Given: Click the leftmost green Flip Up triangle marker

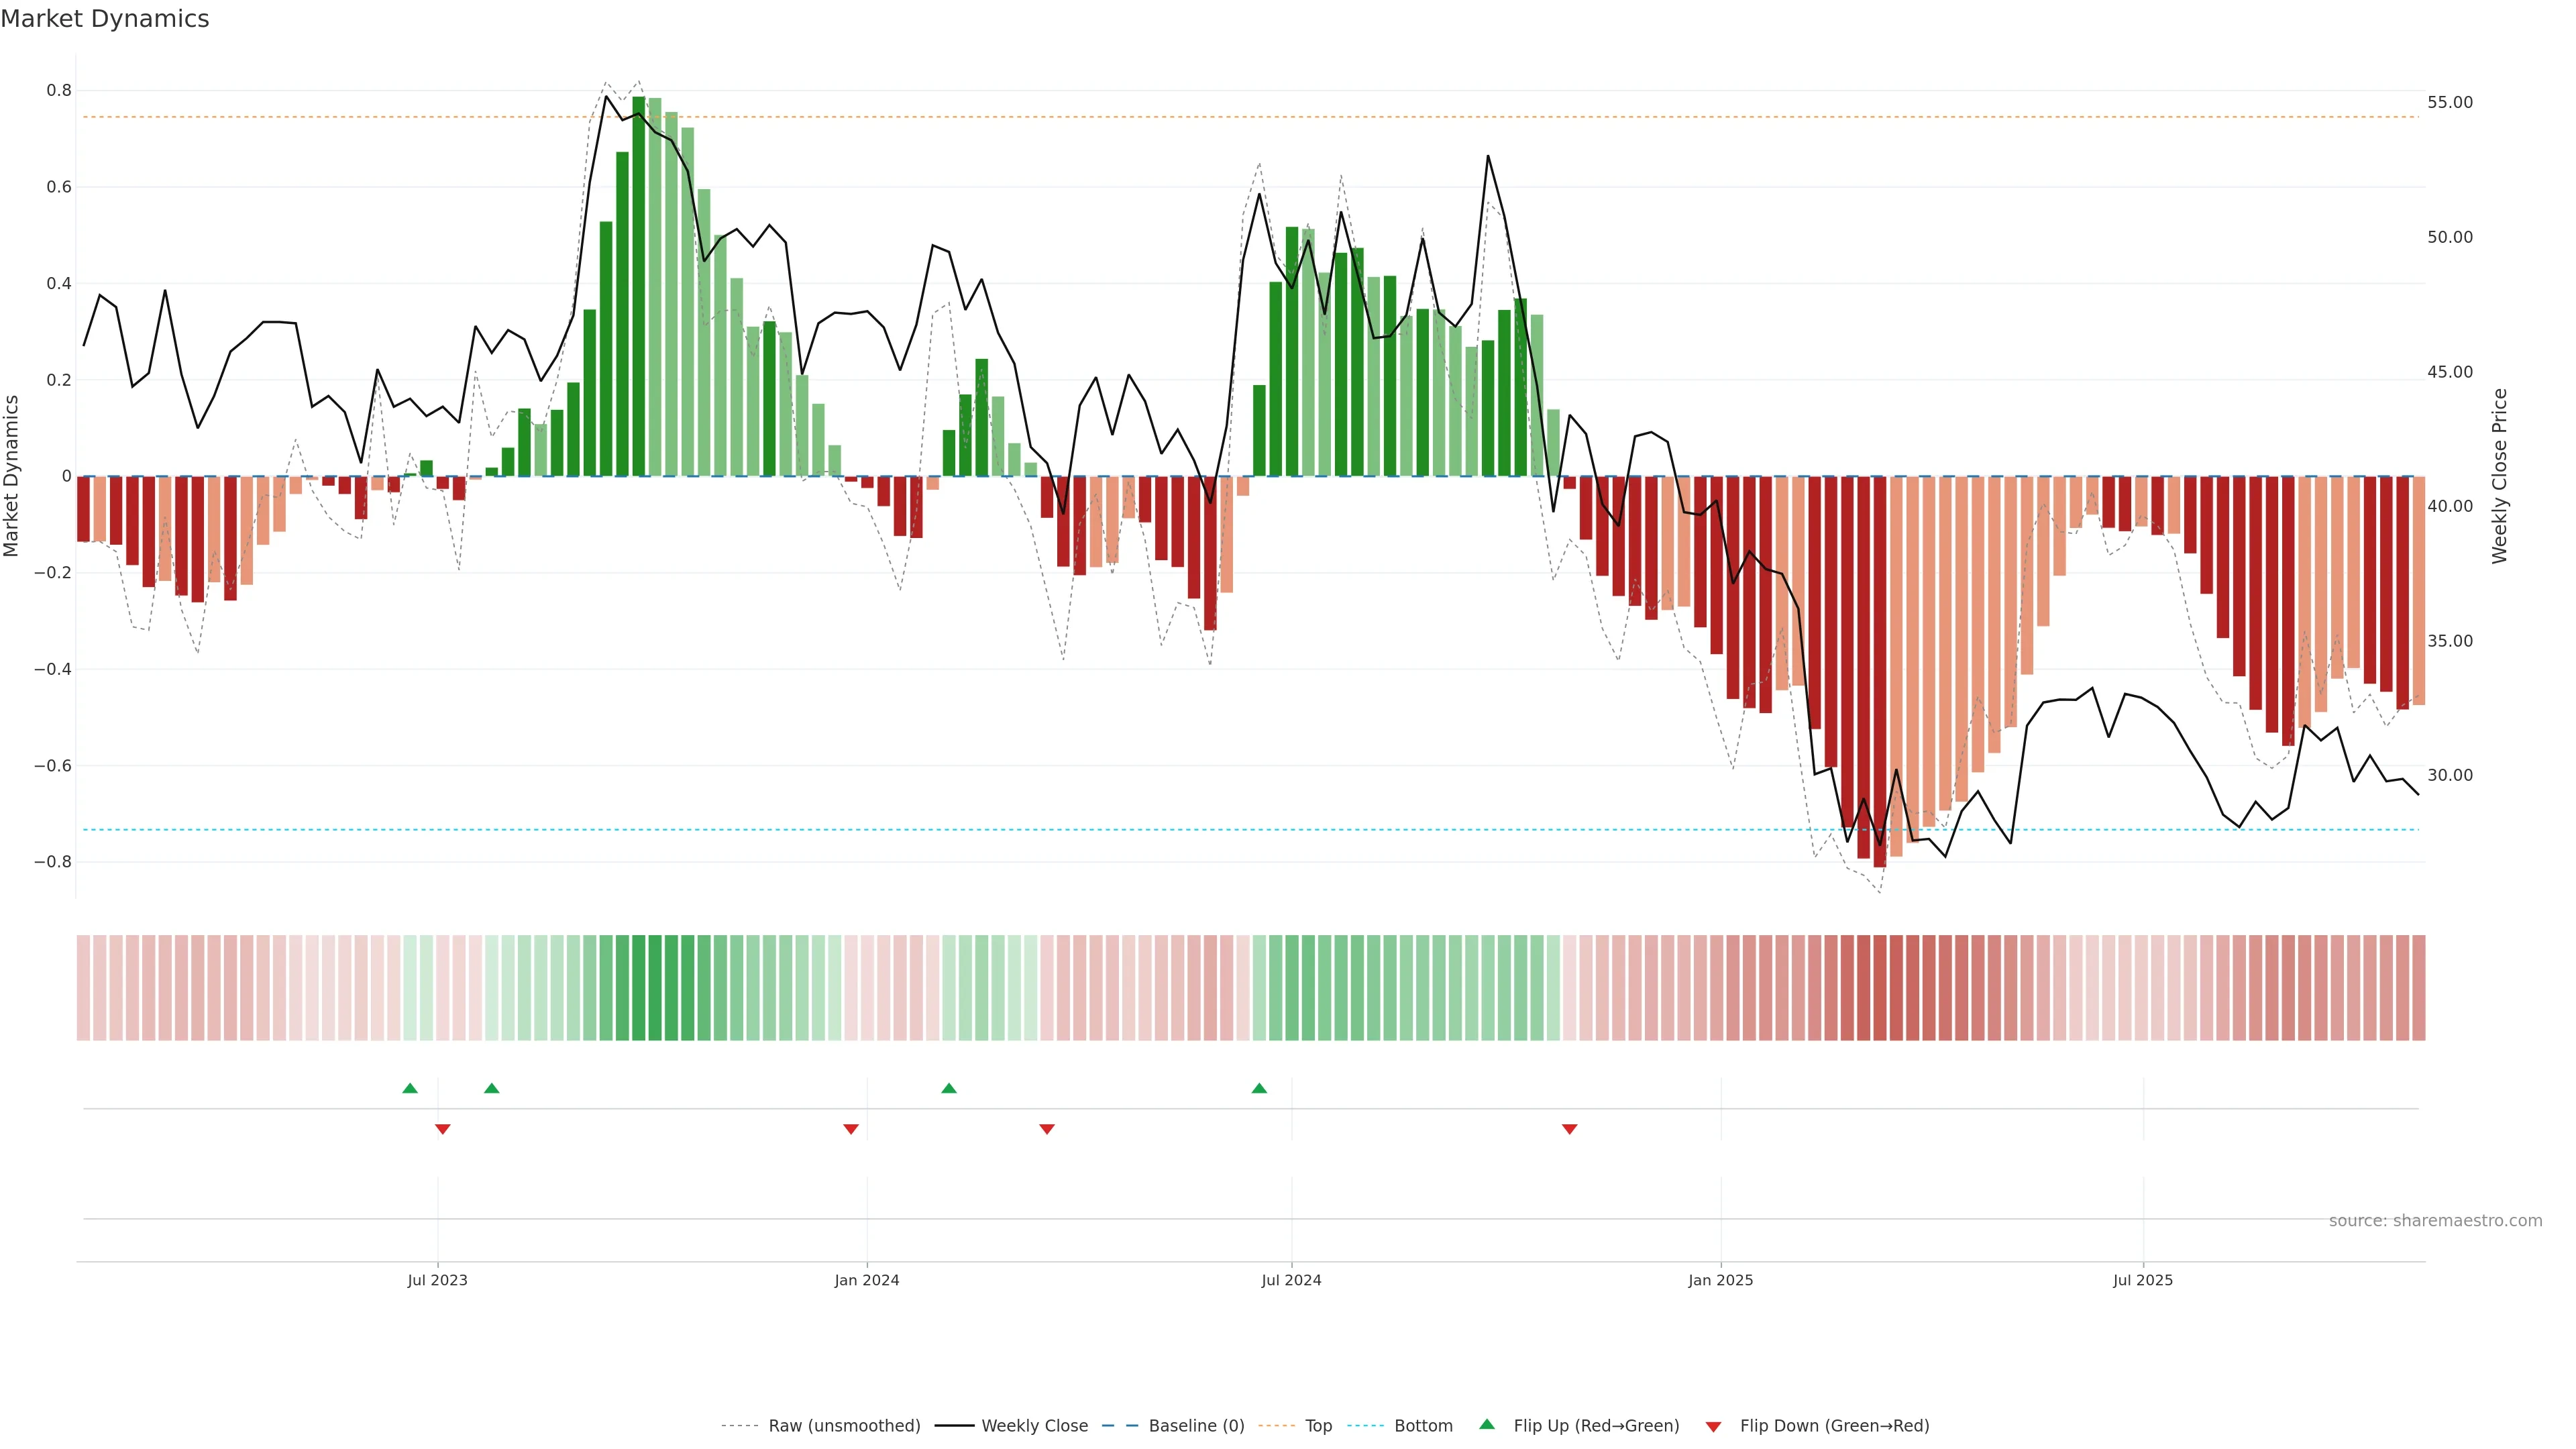Looking at the screenshot, I should coord(410,1088).
